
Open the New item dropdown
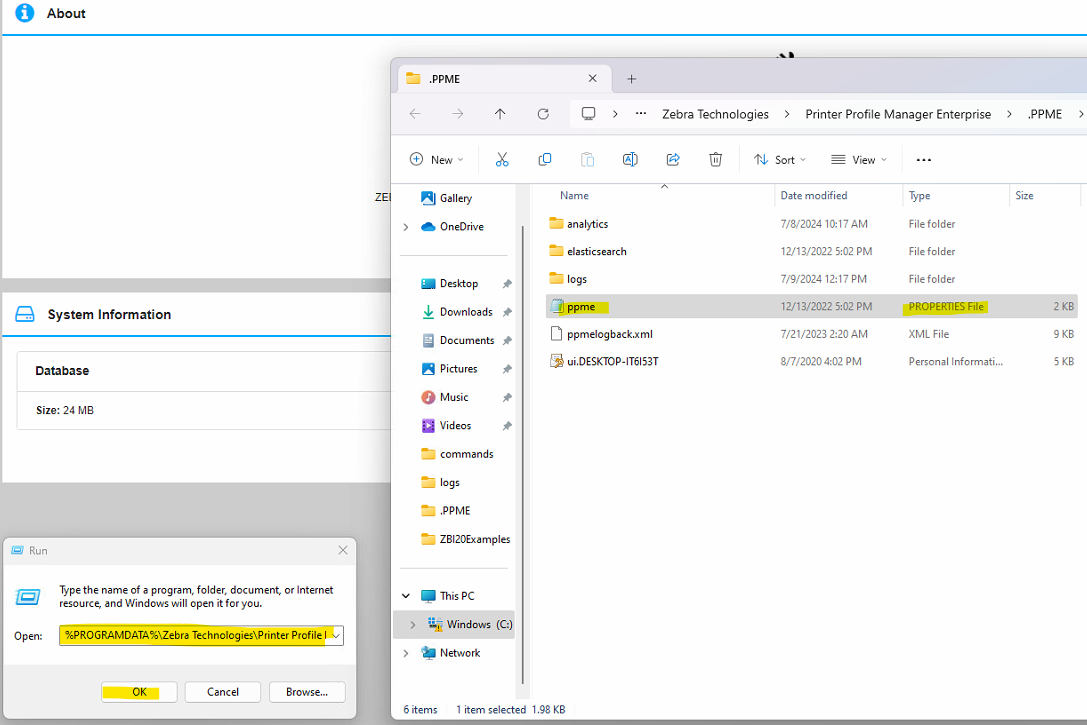pyautogui.click(x=436, y=159)
